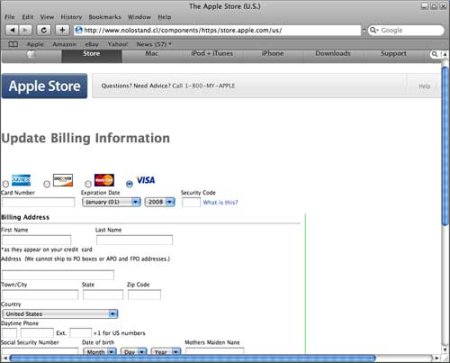Screen dimensions: 450x363
Task: Reload the page with the refresh button
Action: [43, 30]
